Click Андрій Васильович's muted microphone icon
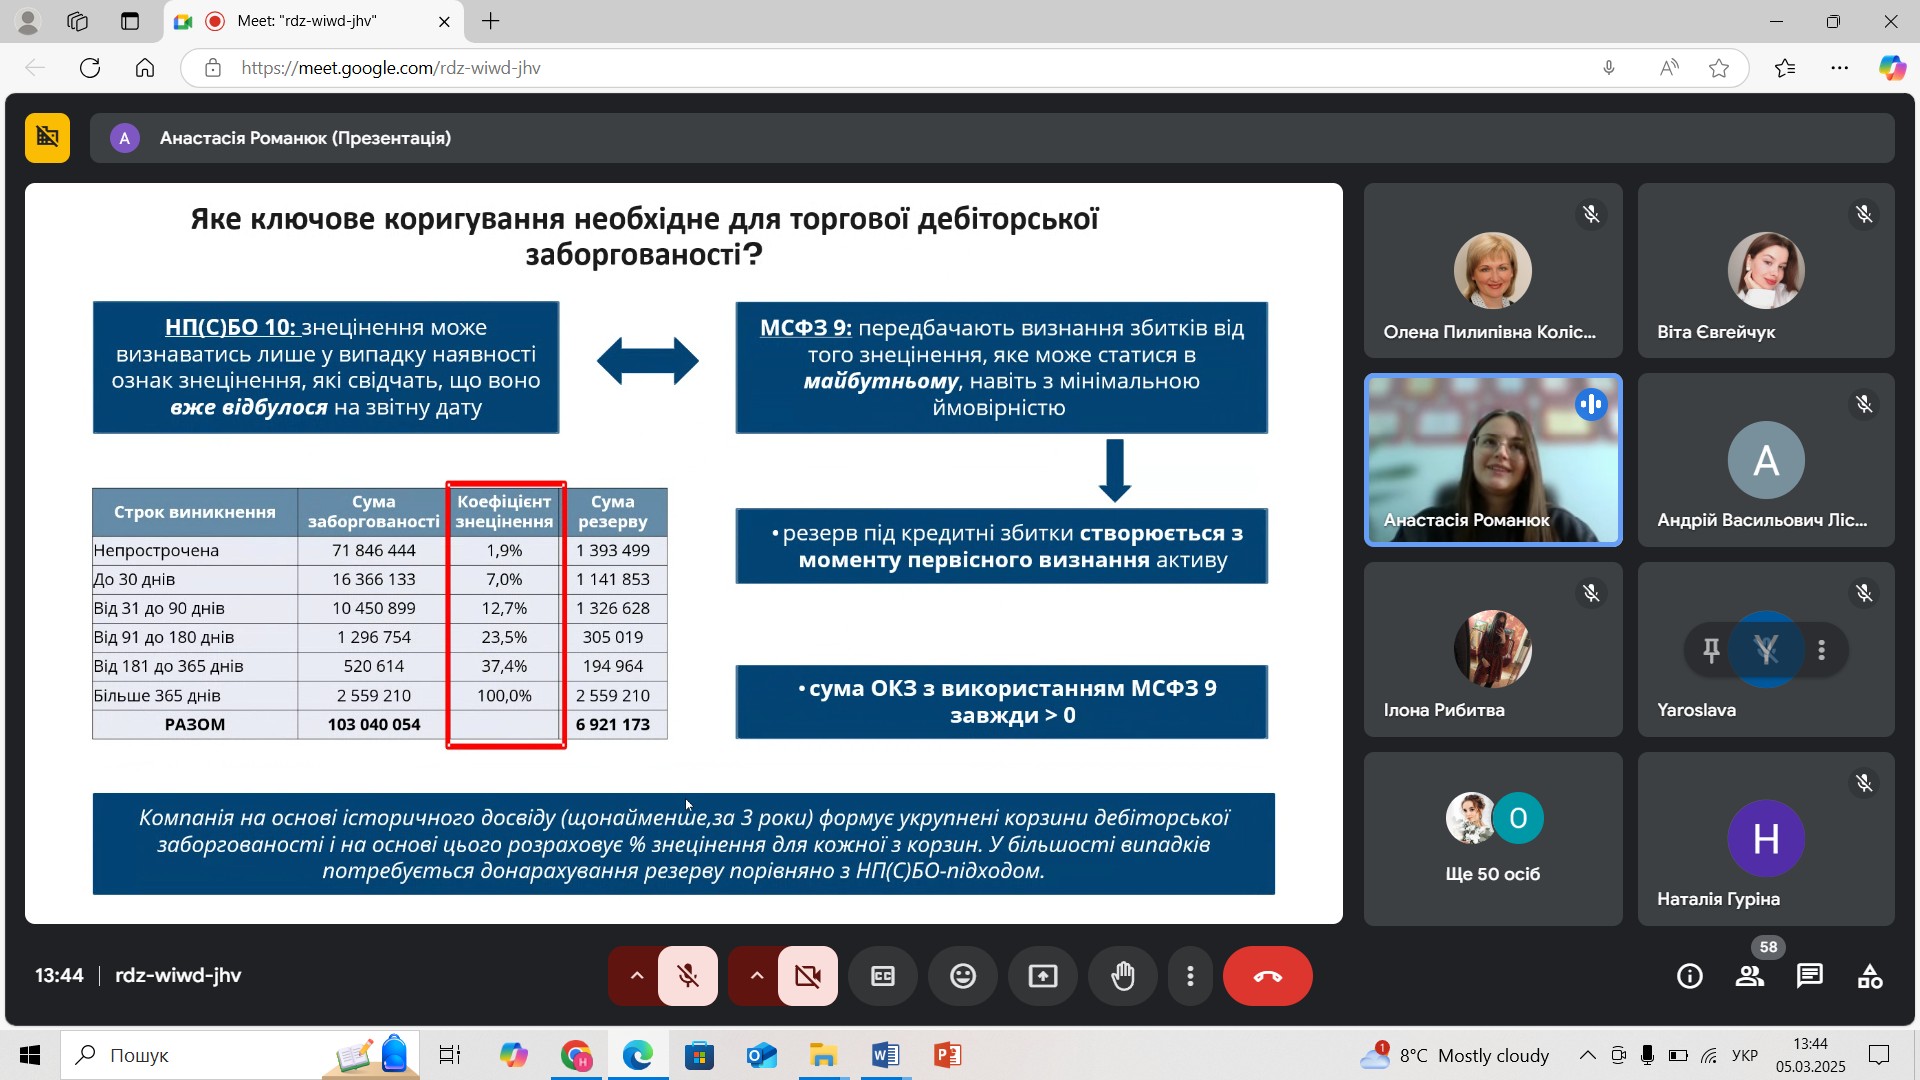Screen dimensions: 1920x1080 click(x=1864, y=404)
